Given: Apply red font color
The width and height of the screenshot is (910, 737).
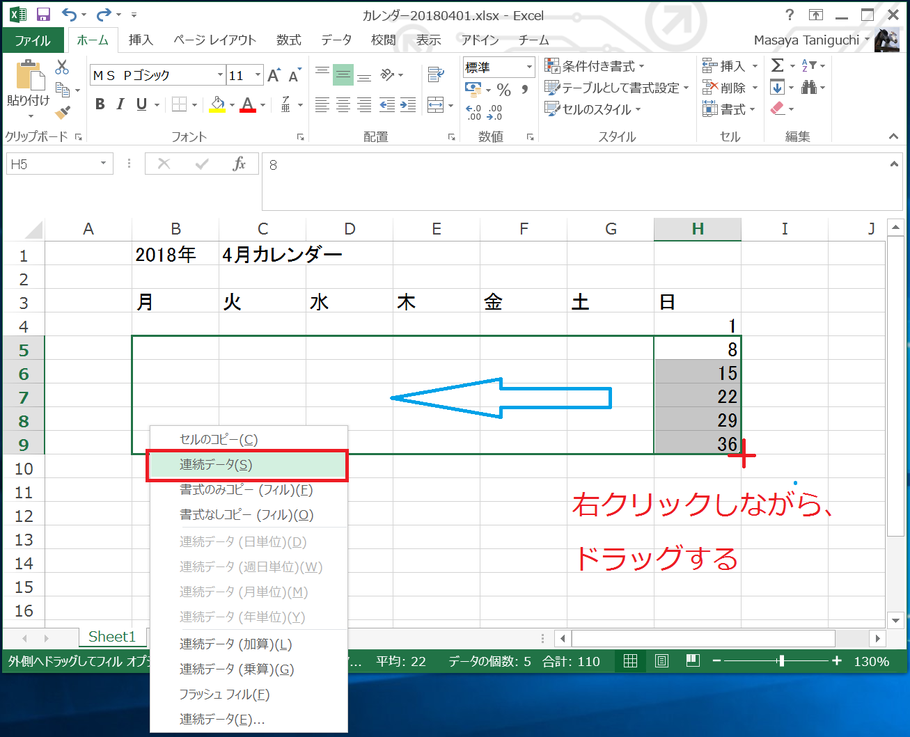Looking at the screenshot, I should 248,104.
